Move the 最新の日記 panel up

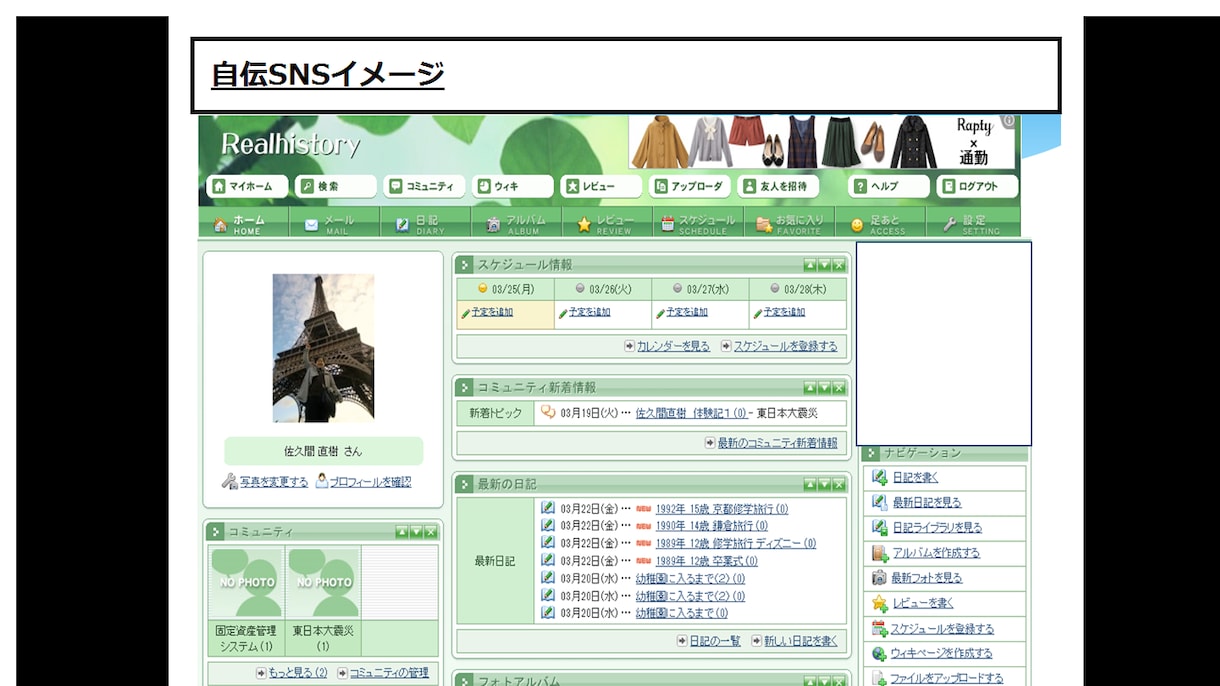[810, 485]
